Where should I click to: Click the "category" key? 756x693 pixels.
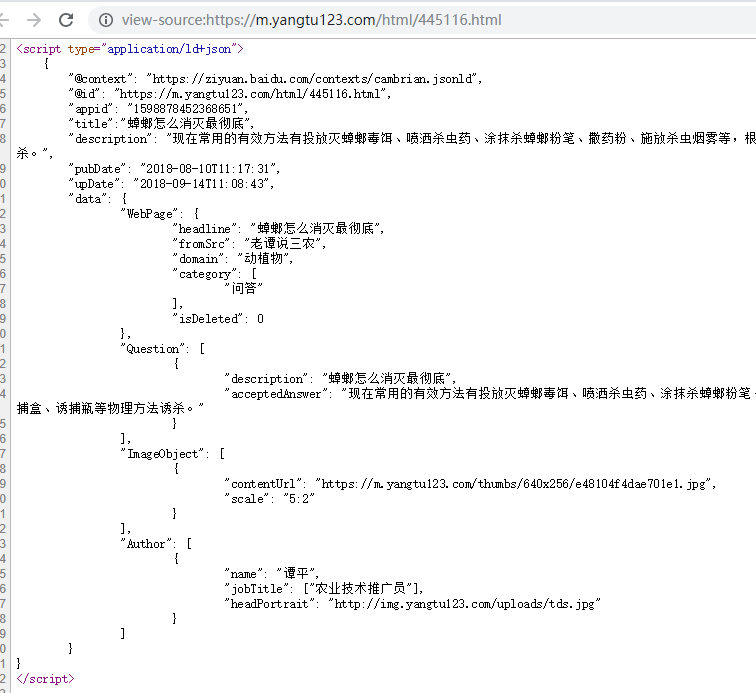[205, 273]
